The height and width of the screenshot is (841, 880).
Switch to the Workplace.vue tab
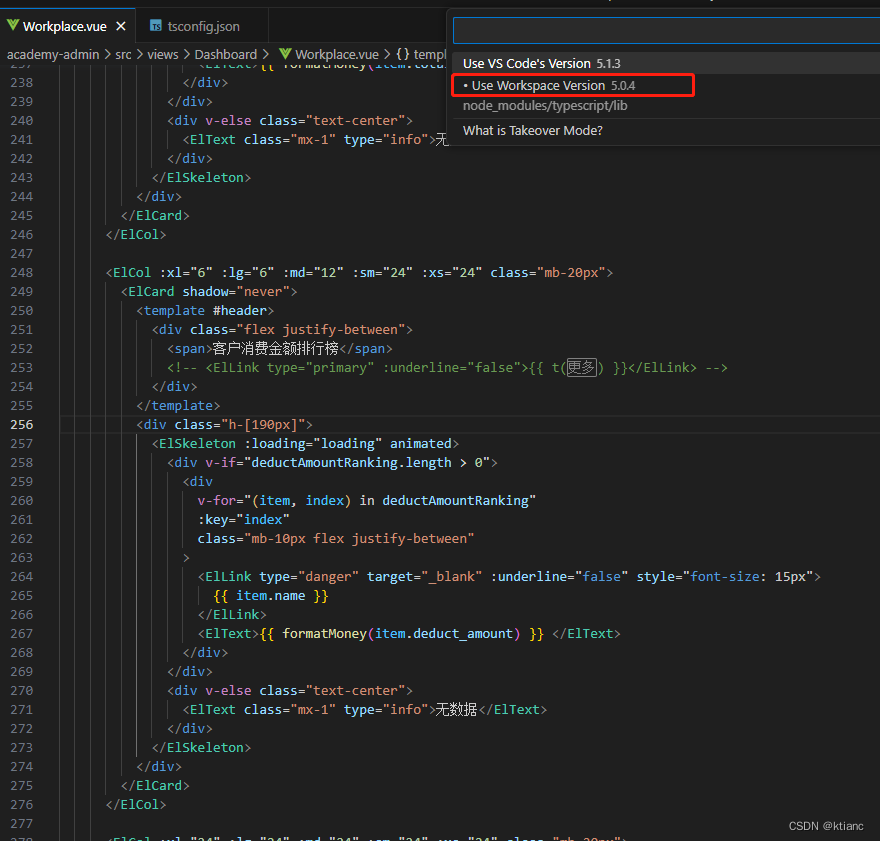click(65, 26)
